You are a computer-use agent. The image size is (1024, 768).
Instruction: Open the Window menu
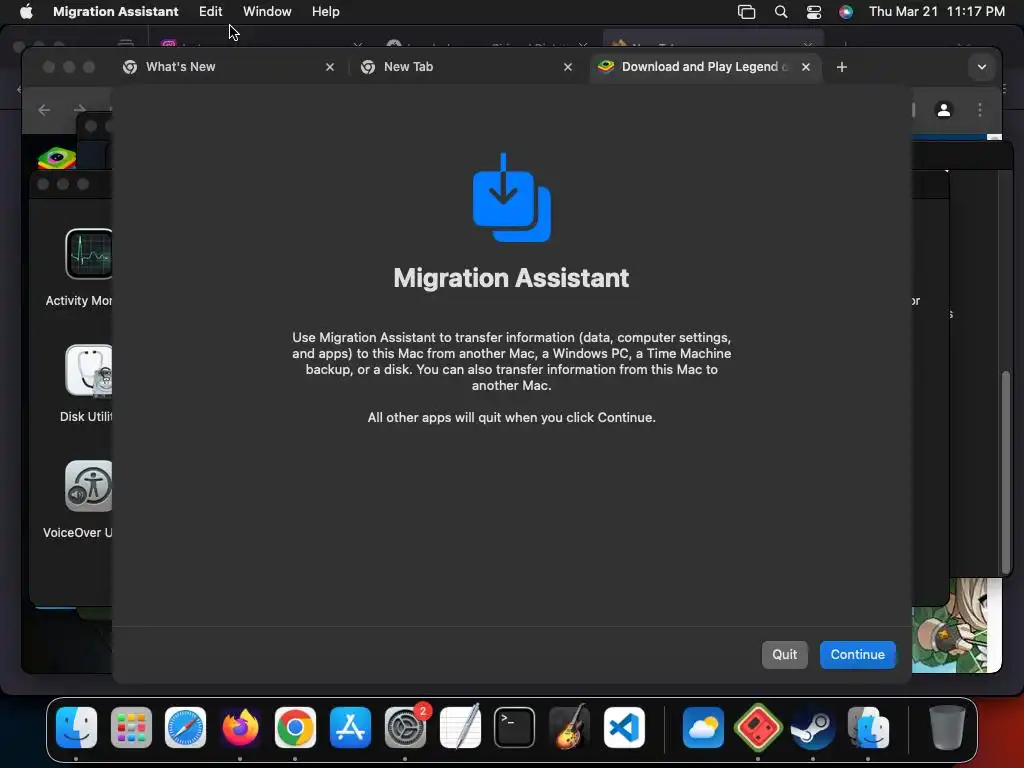click(x=267, y=11)
